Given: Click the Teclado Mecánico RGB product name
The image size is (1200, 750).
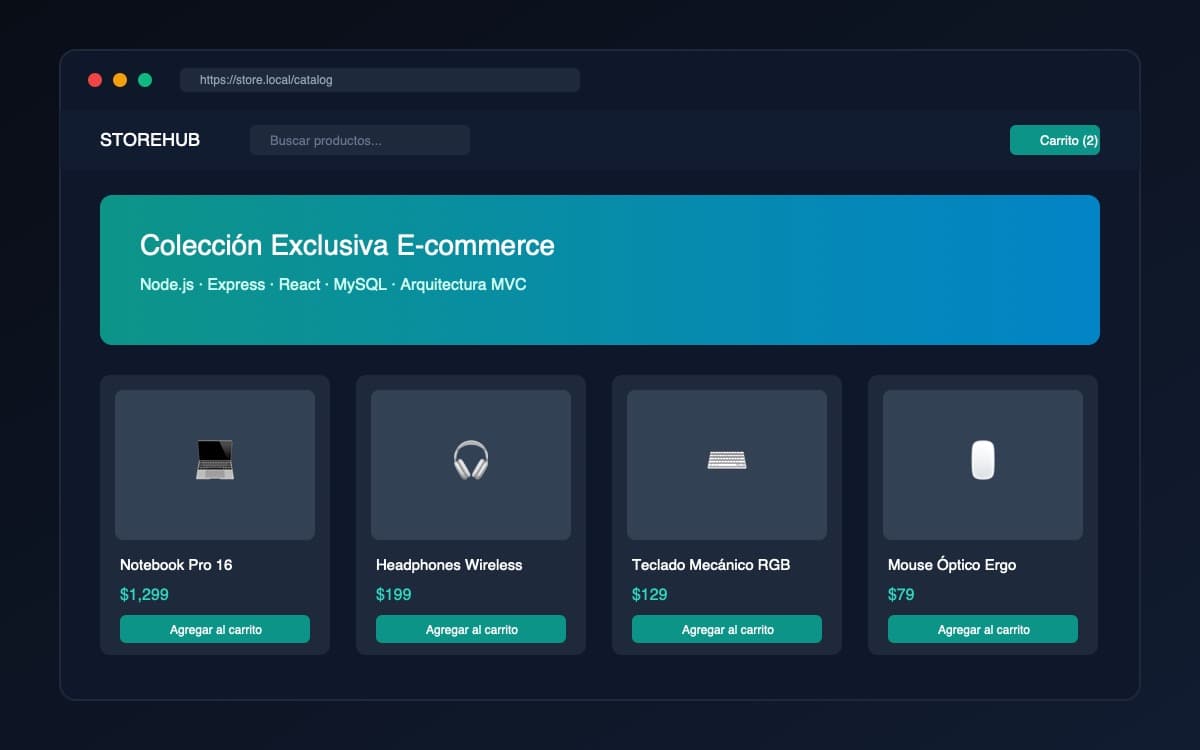Looking at the screenshot, I should tap(711, 565).
